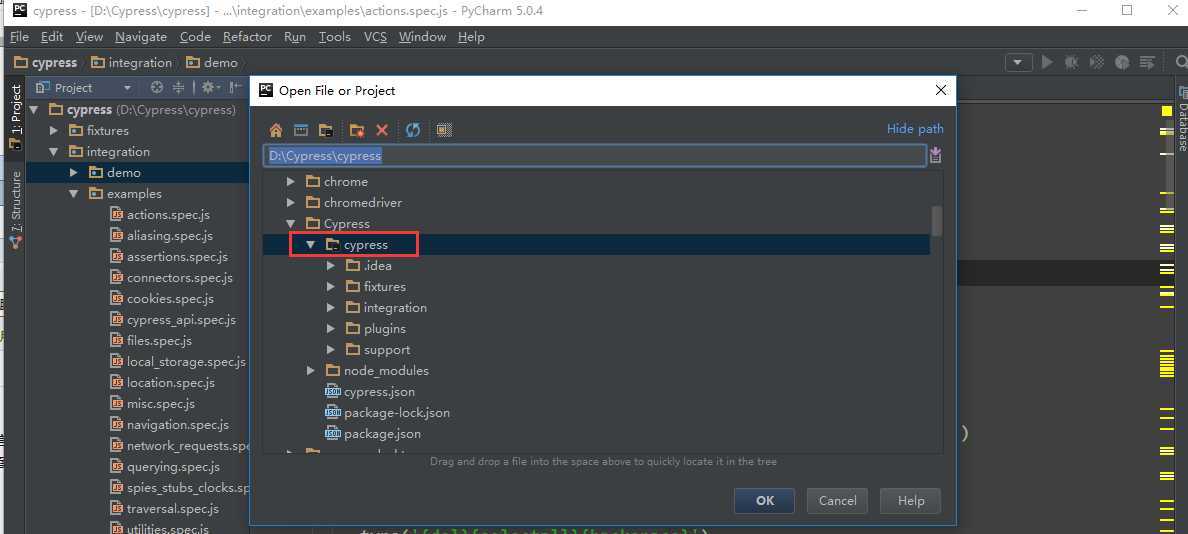Collapse the capital Cypress folder in dialog
Screen dimensions: 1188x534
pyautogui.click(x=290, y=224)
